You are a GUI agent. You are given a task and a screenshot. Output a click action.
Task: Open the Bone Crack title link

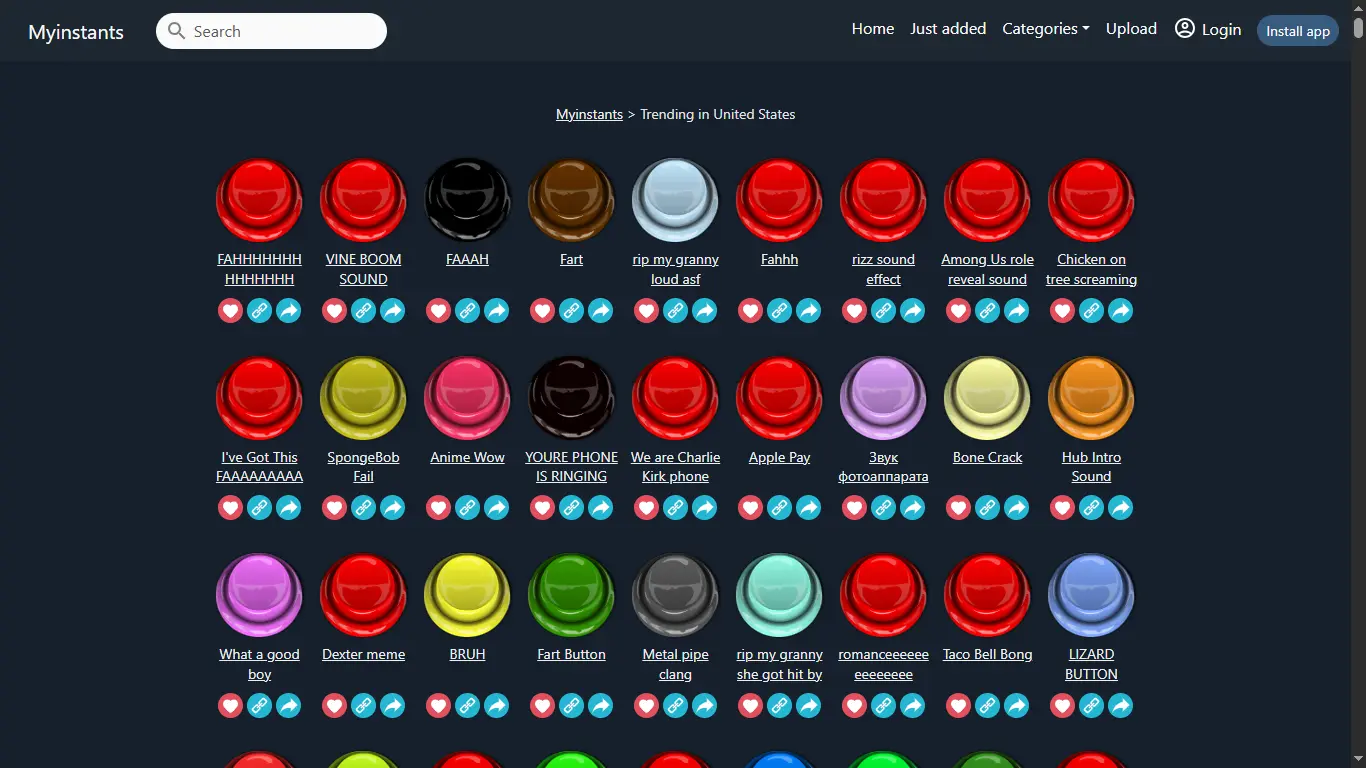pyautogui.click(x=987, y=457)
